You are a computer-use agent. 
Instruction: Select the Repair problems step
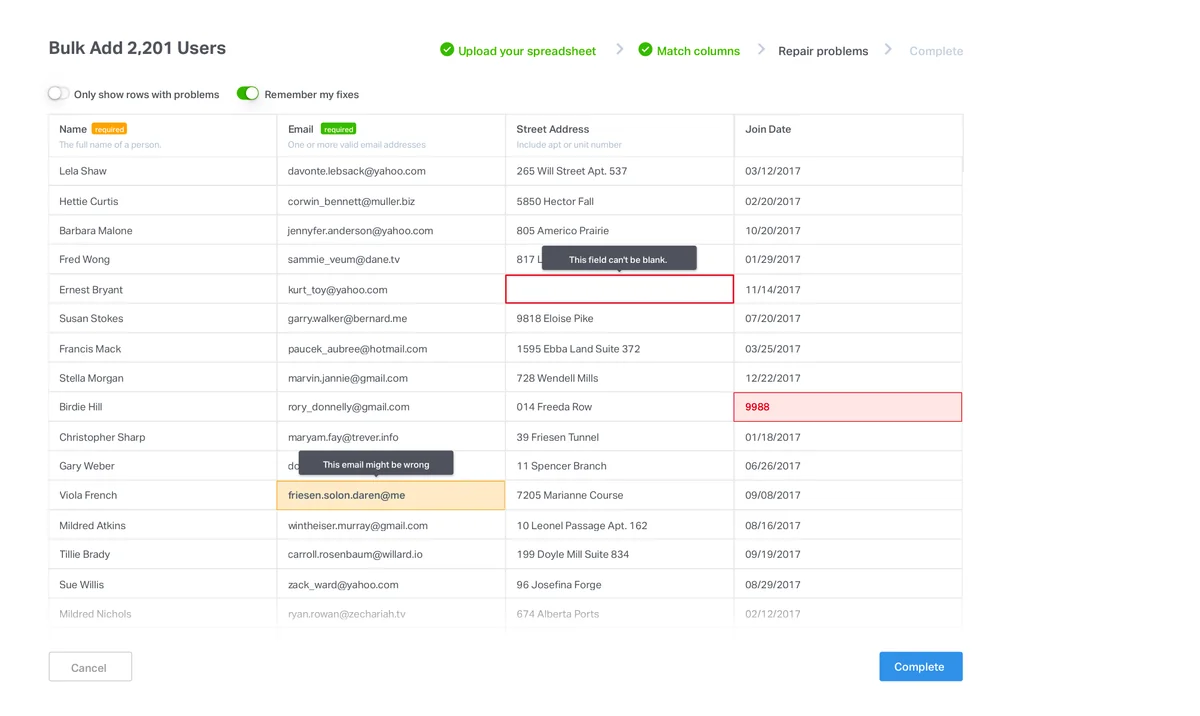pyautogui.click(x=823, y=50)
